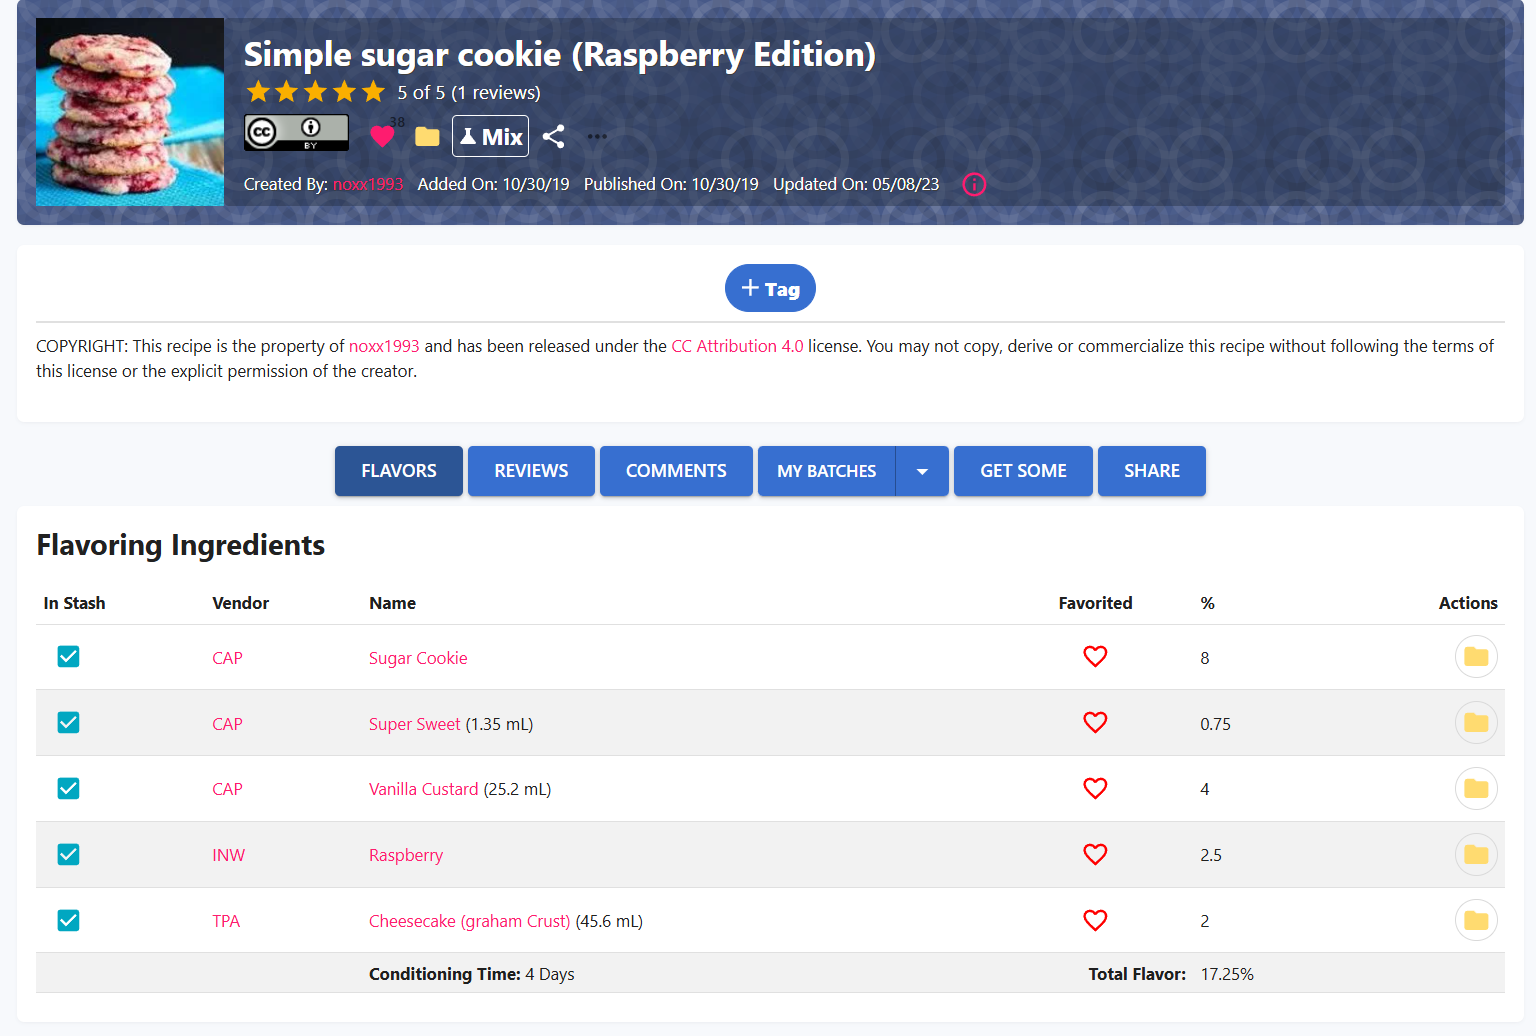Uncheck the Sugar Cookie stash checkbox
The width and height of the screenshot is (1536, 1036).
click(x=68, y=657)
